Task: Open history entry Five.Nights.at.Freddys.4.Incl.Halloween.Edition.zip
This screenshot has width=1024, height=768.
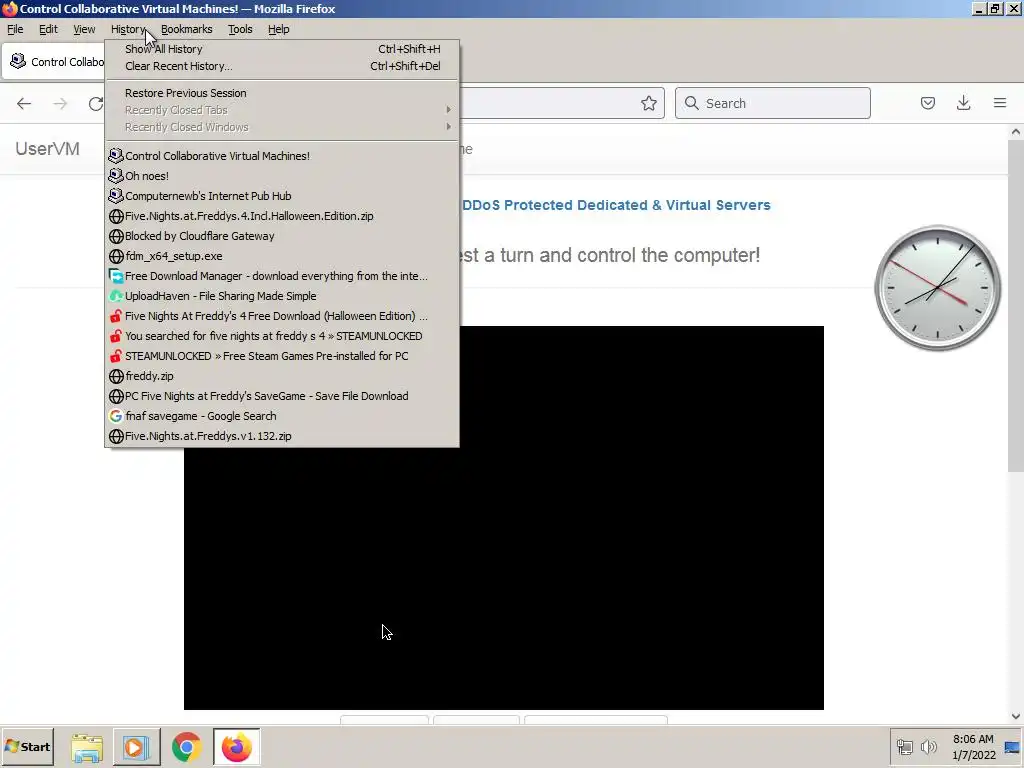Action: [282, 216]
